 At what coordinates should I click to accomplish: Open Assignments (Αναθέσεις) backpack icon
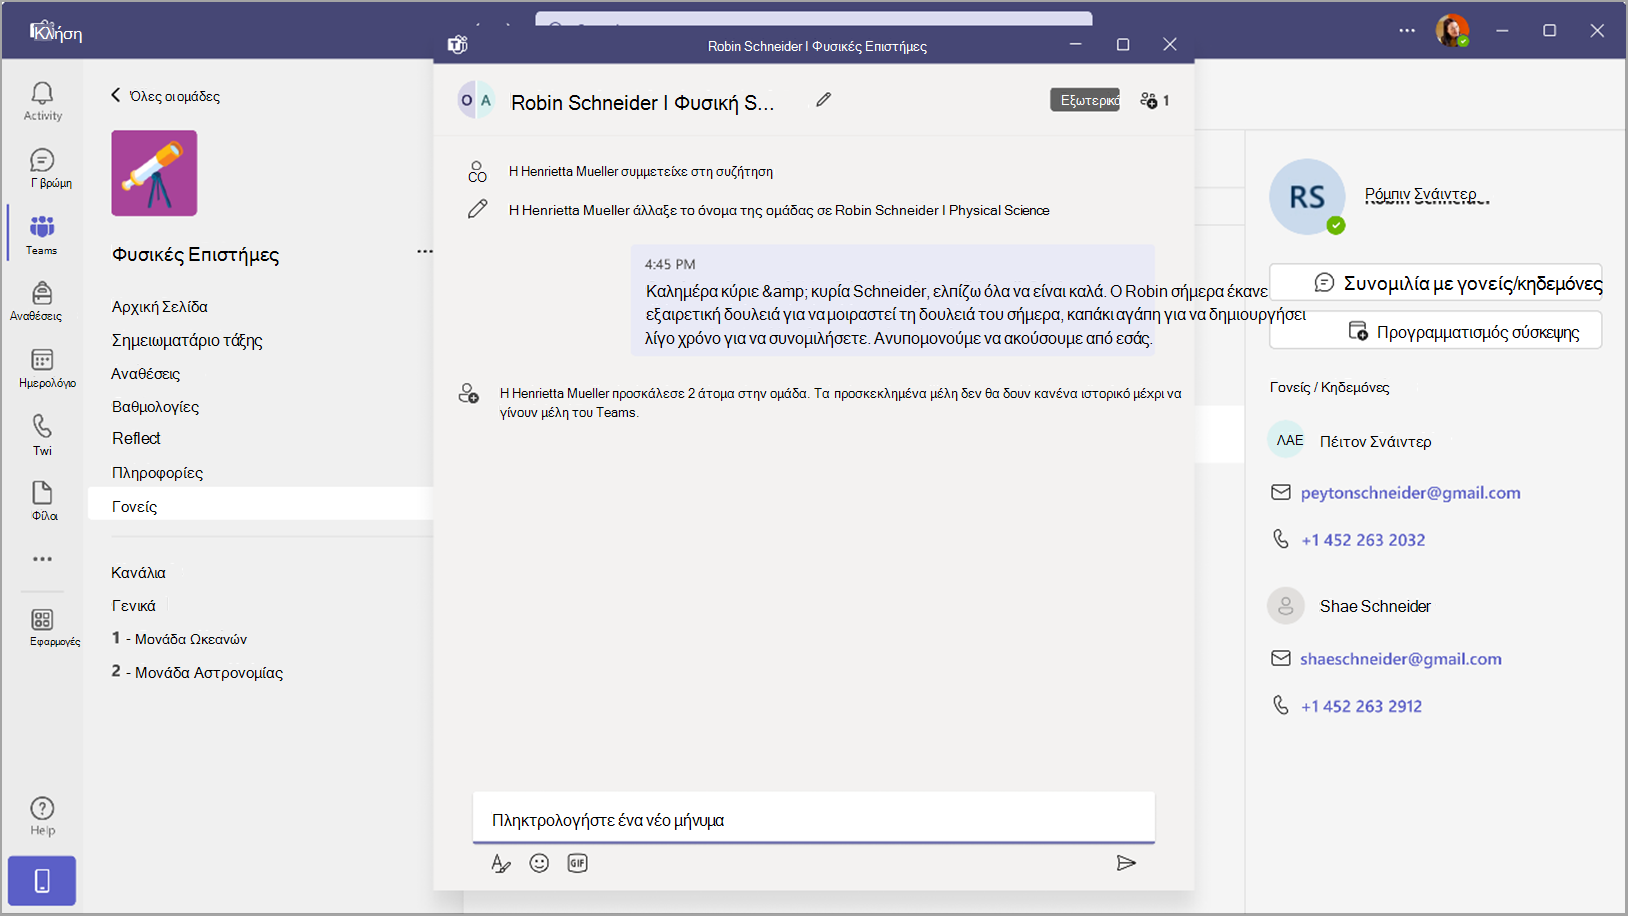pyautogui.click(x=42, y=293)
